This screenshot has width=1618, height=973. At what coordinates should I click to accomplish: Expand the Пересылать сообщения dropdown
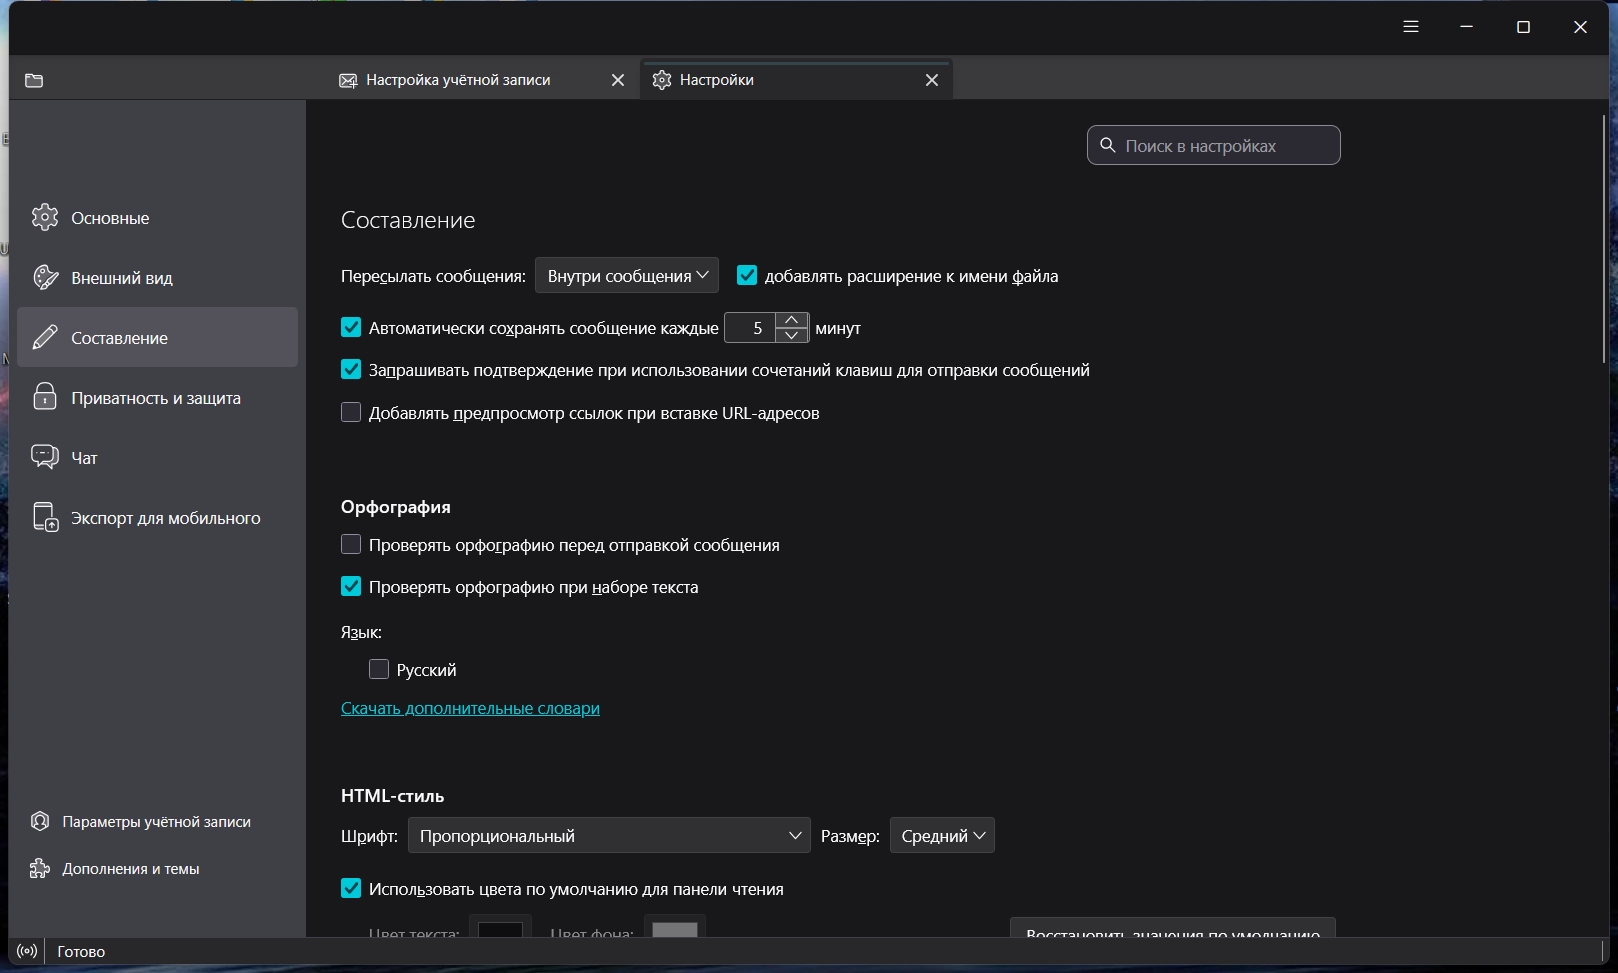click(626, 275)
